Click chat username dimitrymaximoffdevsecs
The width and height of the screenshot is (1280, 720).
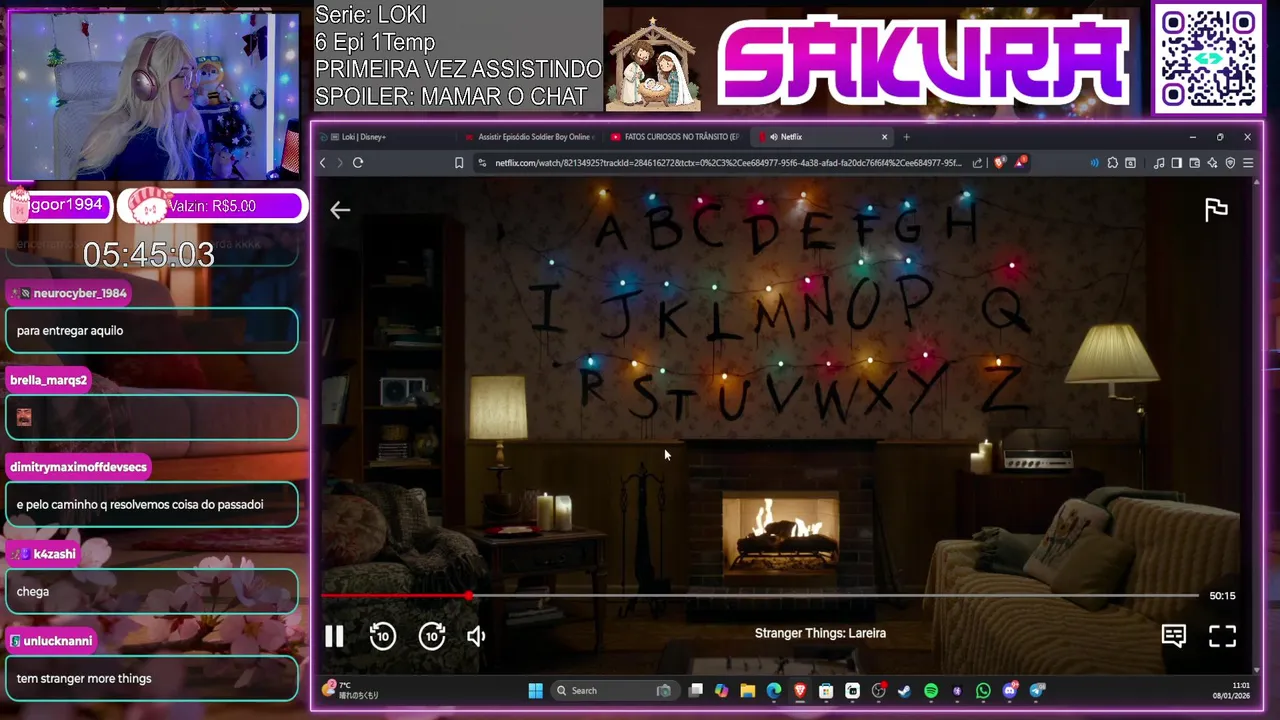click(78, 467)
